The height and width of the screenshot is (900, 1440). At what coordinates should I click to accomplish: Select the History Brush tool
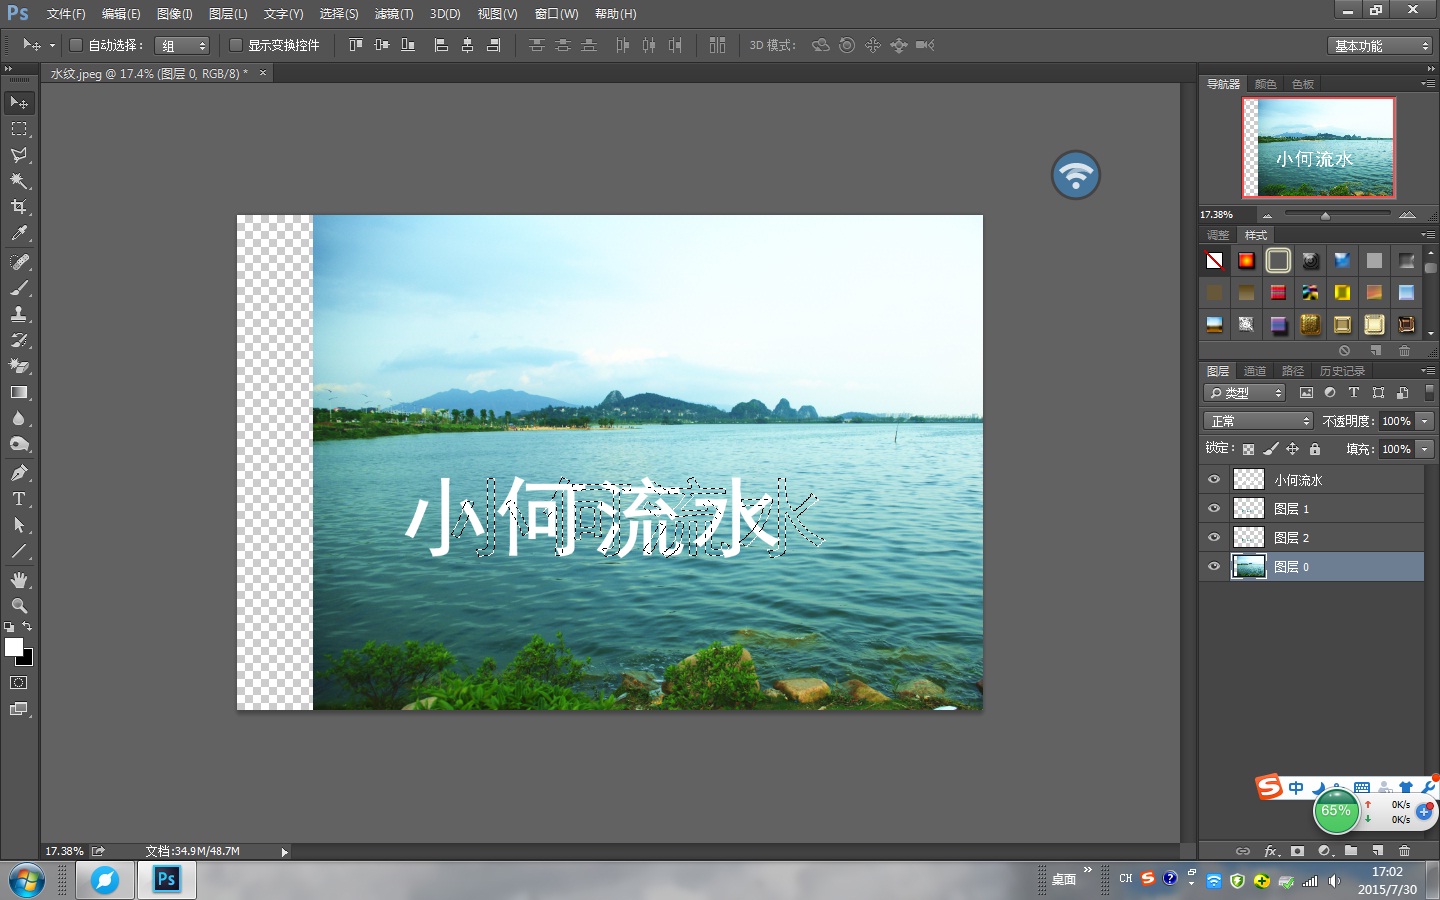[x=19, y=340]
